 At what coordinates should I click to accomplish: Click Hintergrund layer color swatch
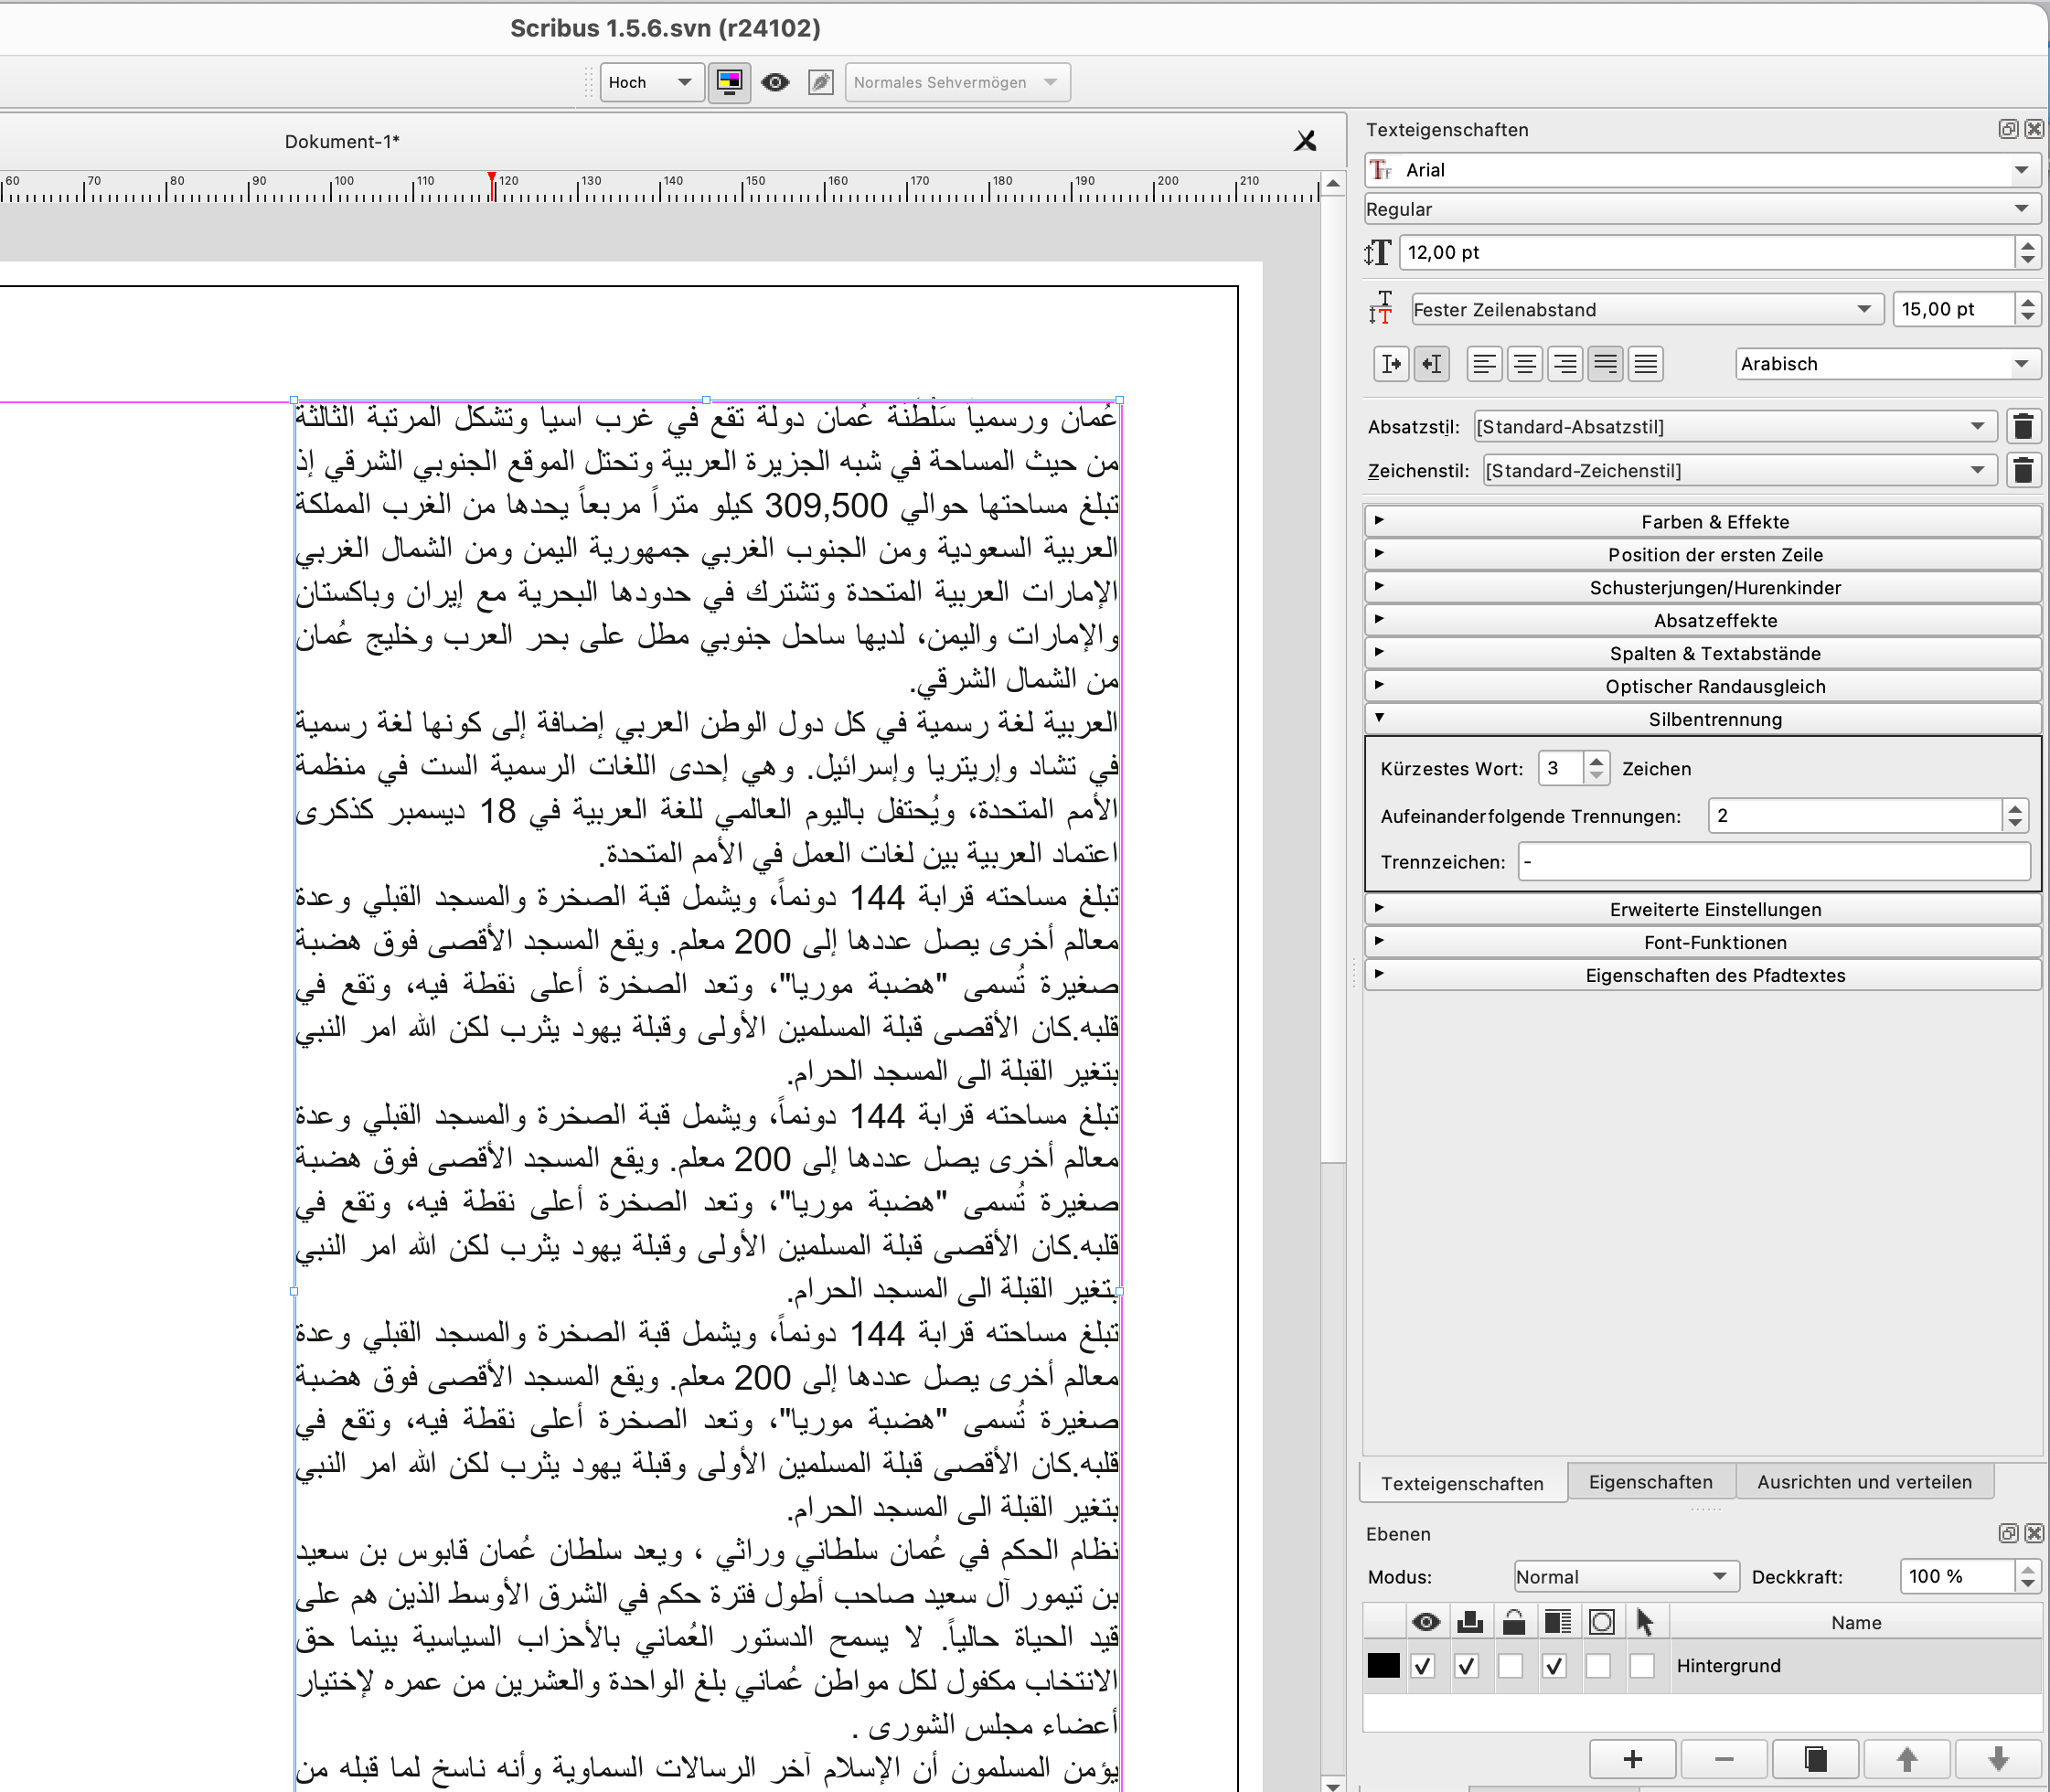click(x=1383, y=1665)
